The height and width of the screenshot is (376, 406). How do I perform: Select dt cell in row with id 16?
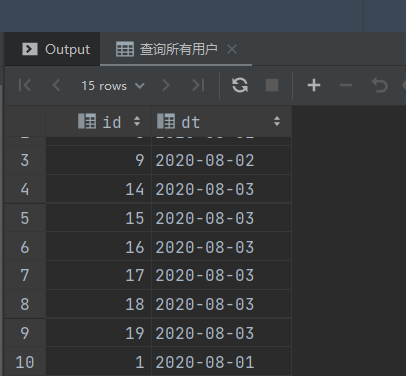221,247
